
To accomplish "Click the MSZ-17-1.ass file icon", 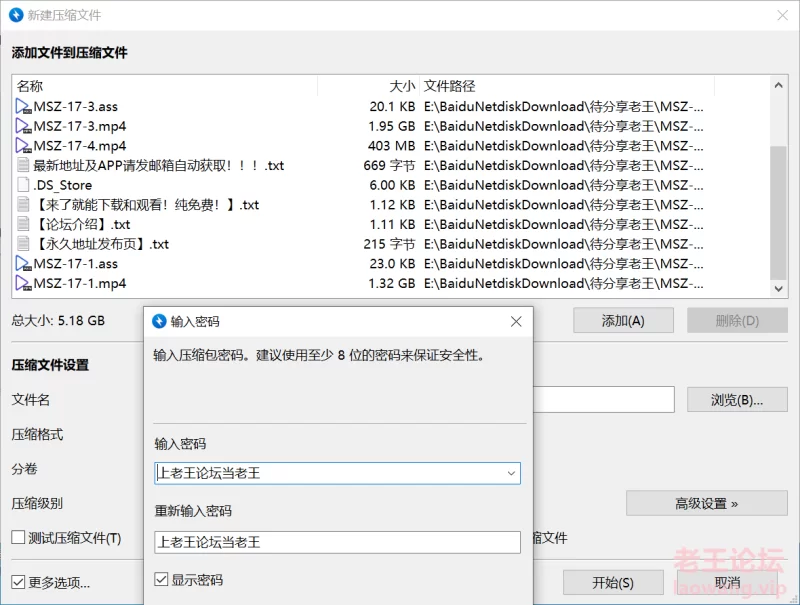I will click(23, 264).
